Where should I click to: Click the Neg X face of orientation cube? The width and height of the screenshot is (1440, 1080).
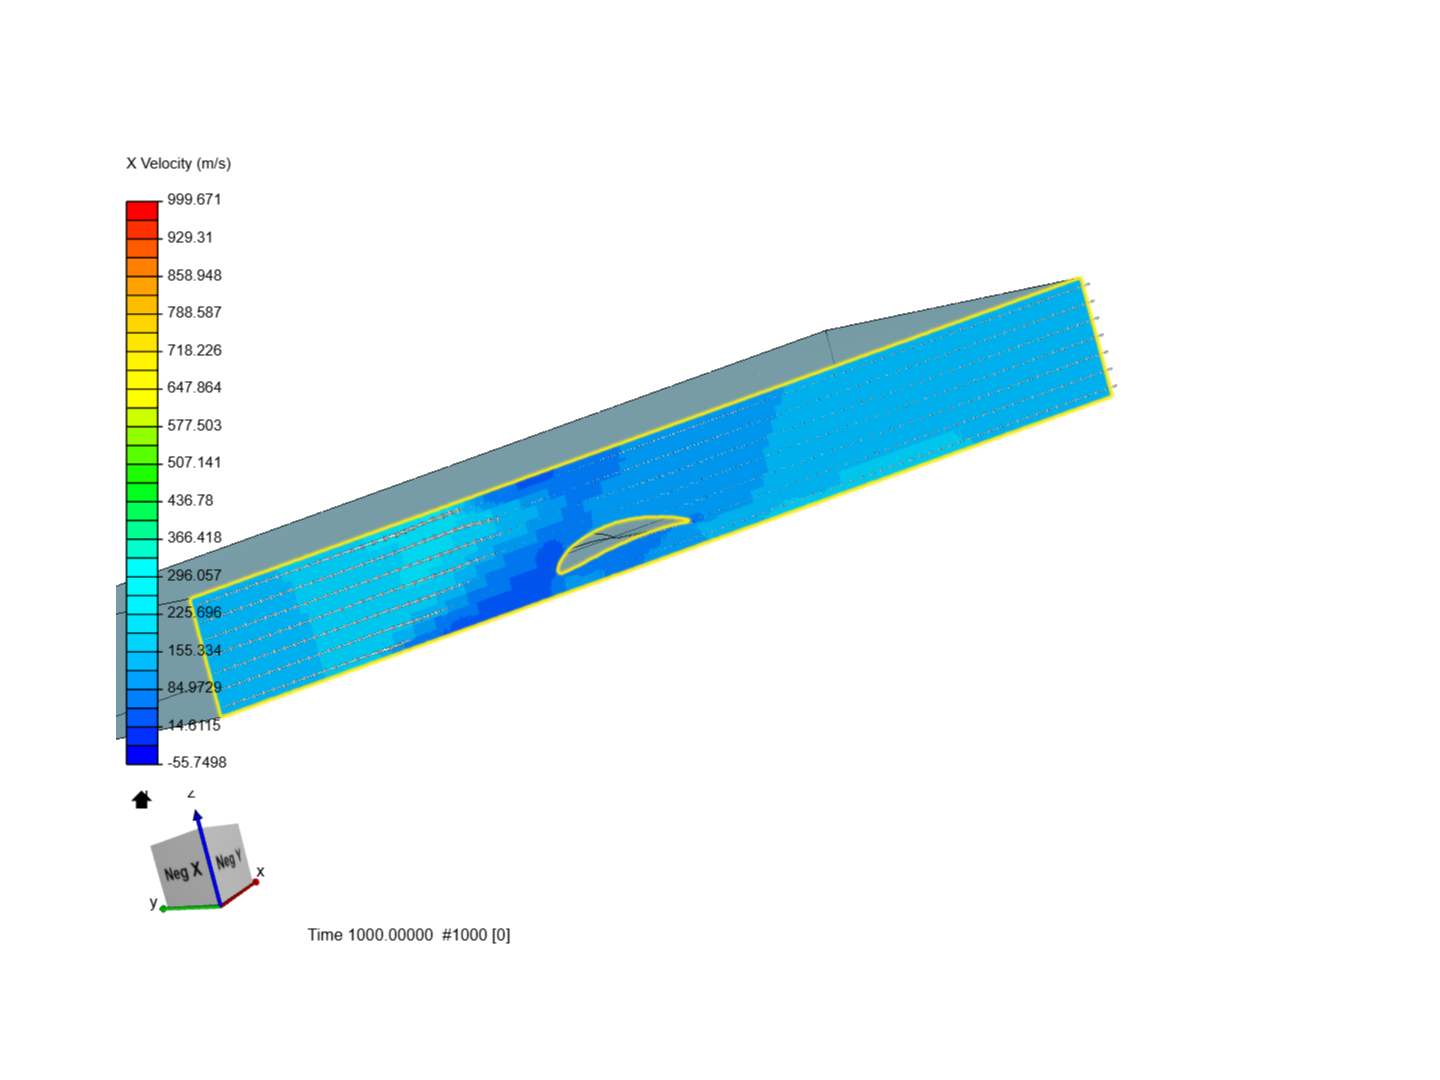pyautogui.click(x=184, y=872)
